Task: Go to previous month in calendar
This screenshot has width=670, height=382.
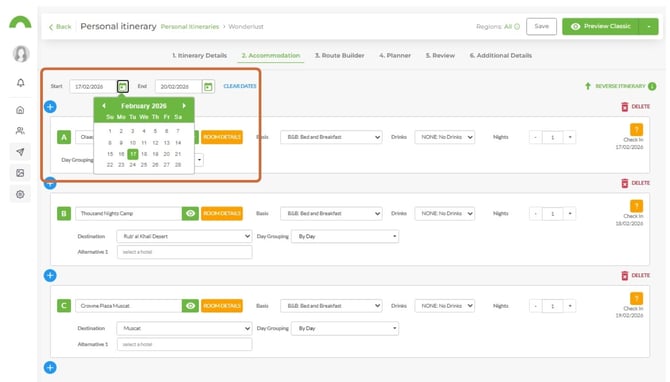Action: tap(104, 106)
